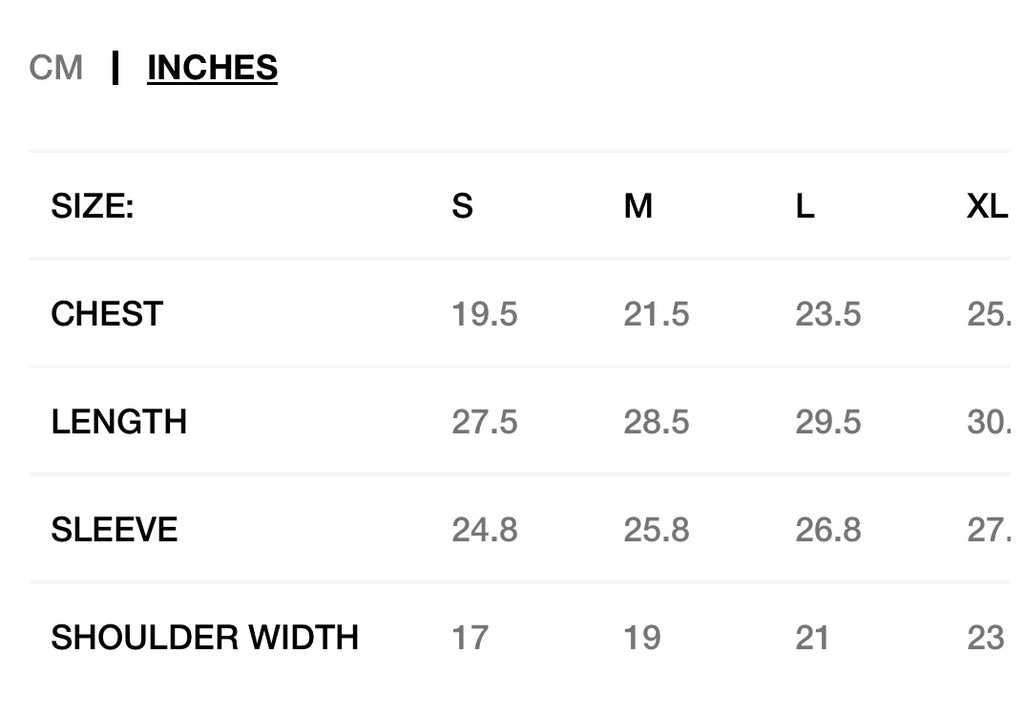
Task: Select sleeve value 26.8 for size L
Action: pos(828,529)
